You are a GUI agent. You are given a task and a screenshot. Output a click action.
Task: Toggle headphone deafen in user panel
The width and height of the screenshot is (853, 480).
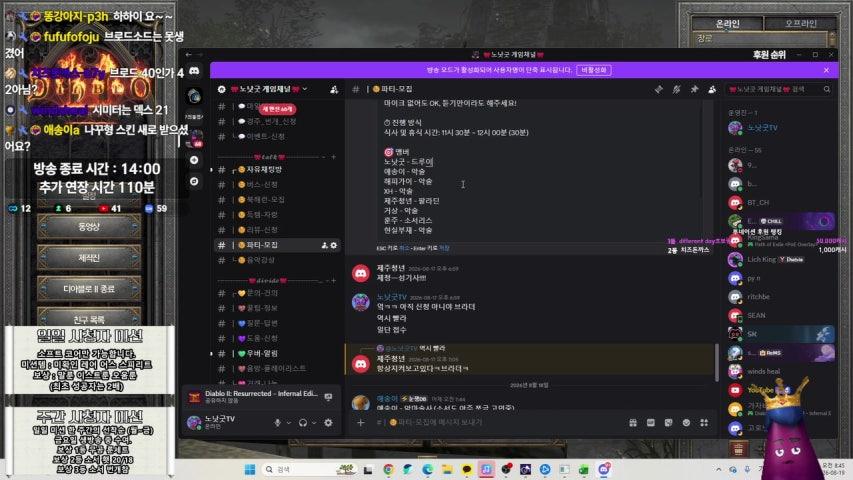coord(303,422)
